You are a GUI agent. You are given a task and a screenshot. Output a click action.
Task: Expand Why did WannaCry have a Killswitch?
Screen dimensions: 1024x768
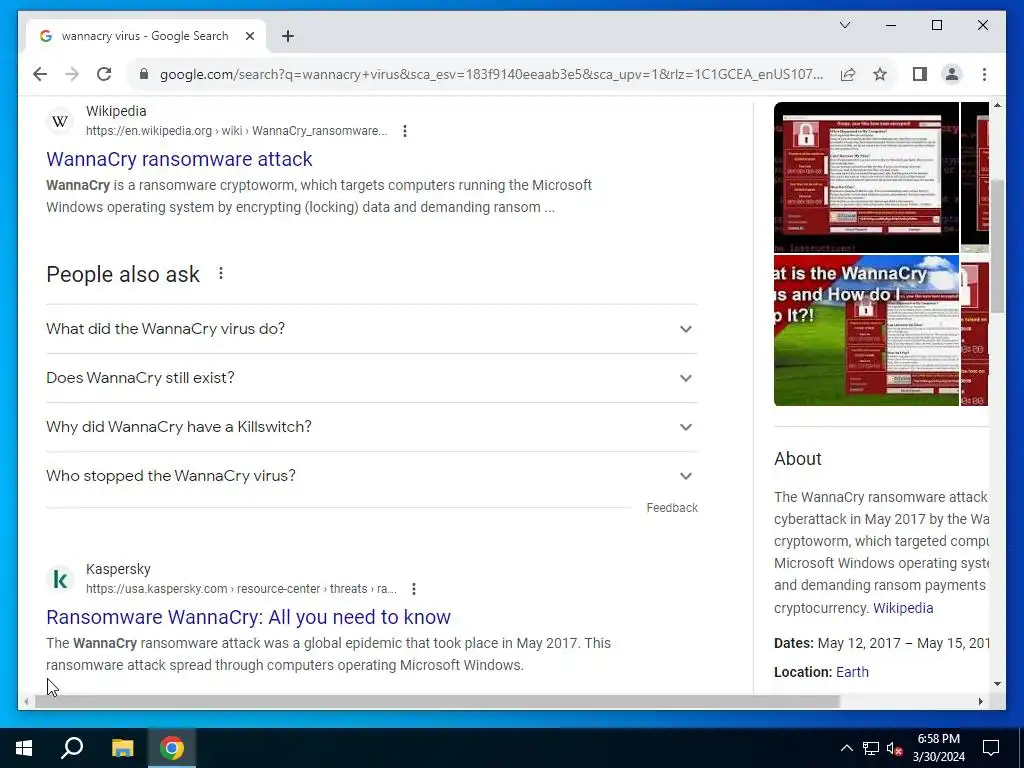(x=372, y=426)
